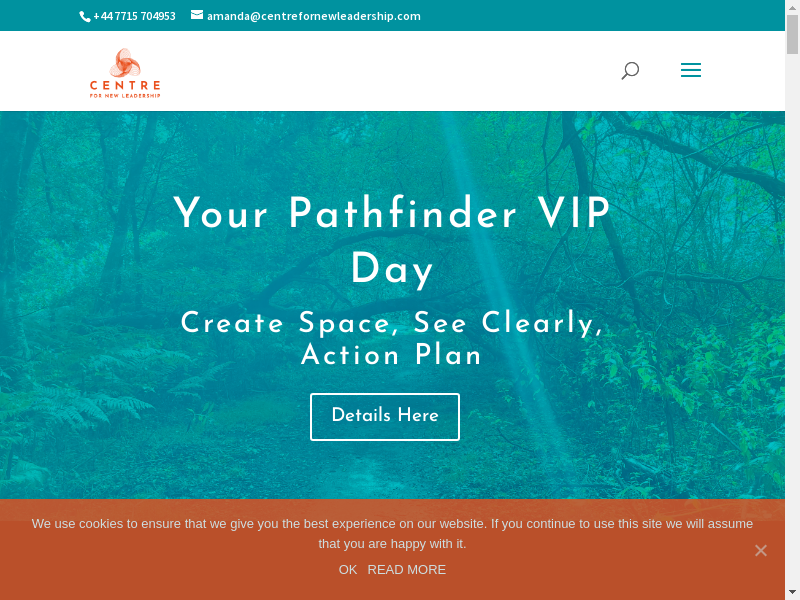
Task: Click the vertical scrollbar thumb
Action: pos(792,35)
